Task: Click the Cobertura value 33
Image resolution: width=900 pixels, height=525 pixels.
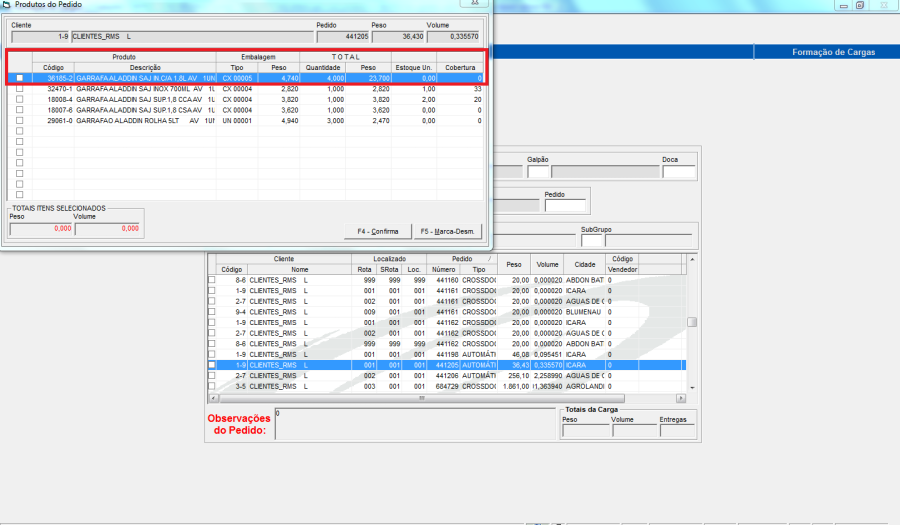Action: [478, 89]
